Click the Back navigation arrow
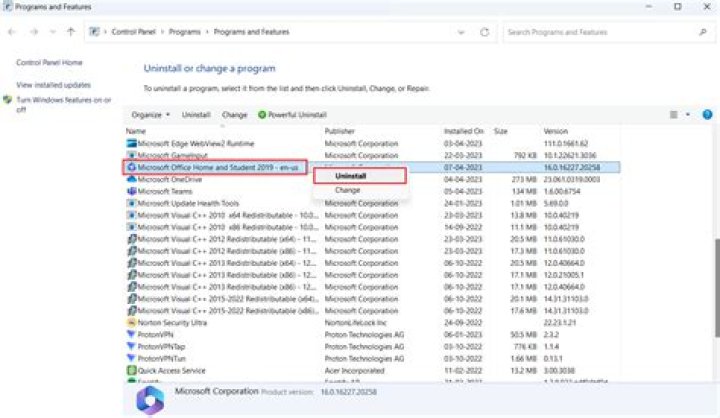This screenshot has width=720, height=418. (12, 32)
